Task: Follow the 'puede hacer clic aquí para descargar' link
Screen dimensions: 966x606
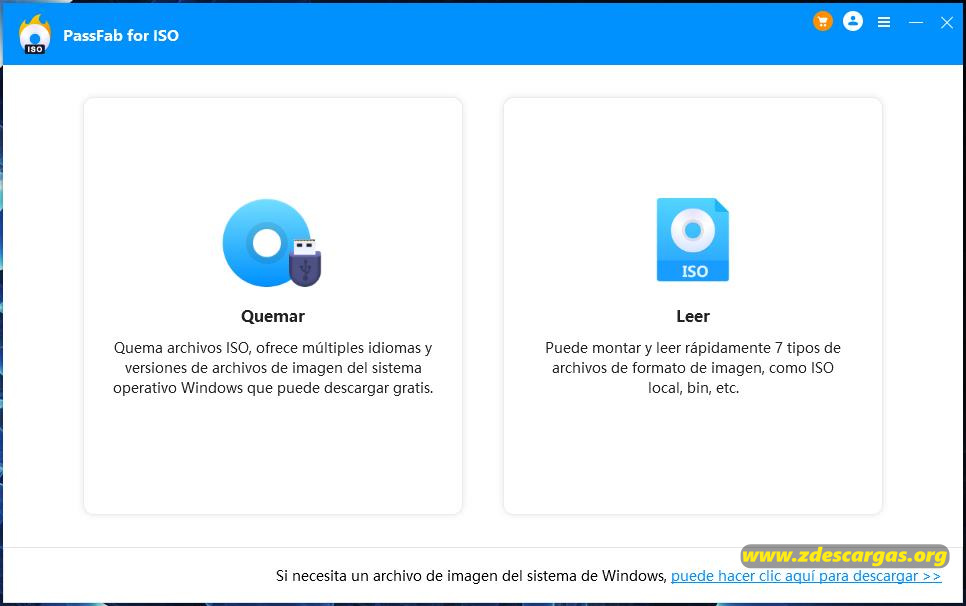Action: (806, 576)
